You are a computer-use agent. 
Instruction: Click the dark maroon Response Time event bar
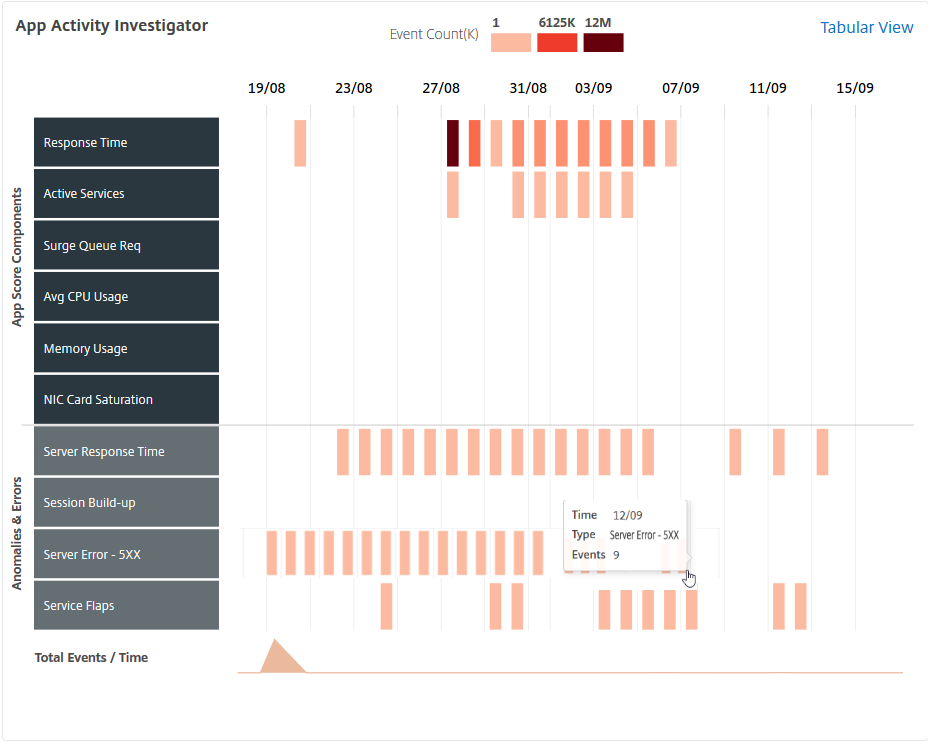pos(453,143)
